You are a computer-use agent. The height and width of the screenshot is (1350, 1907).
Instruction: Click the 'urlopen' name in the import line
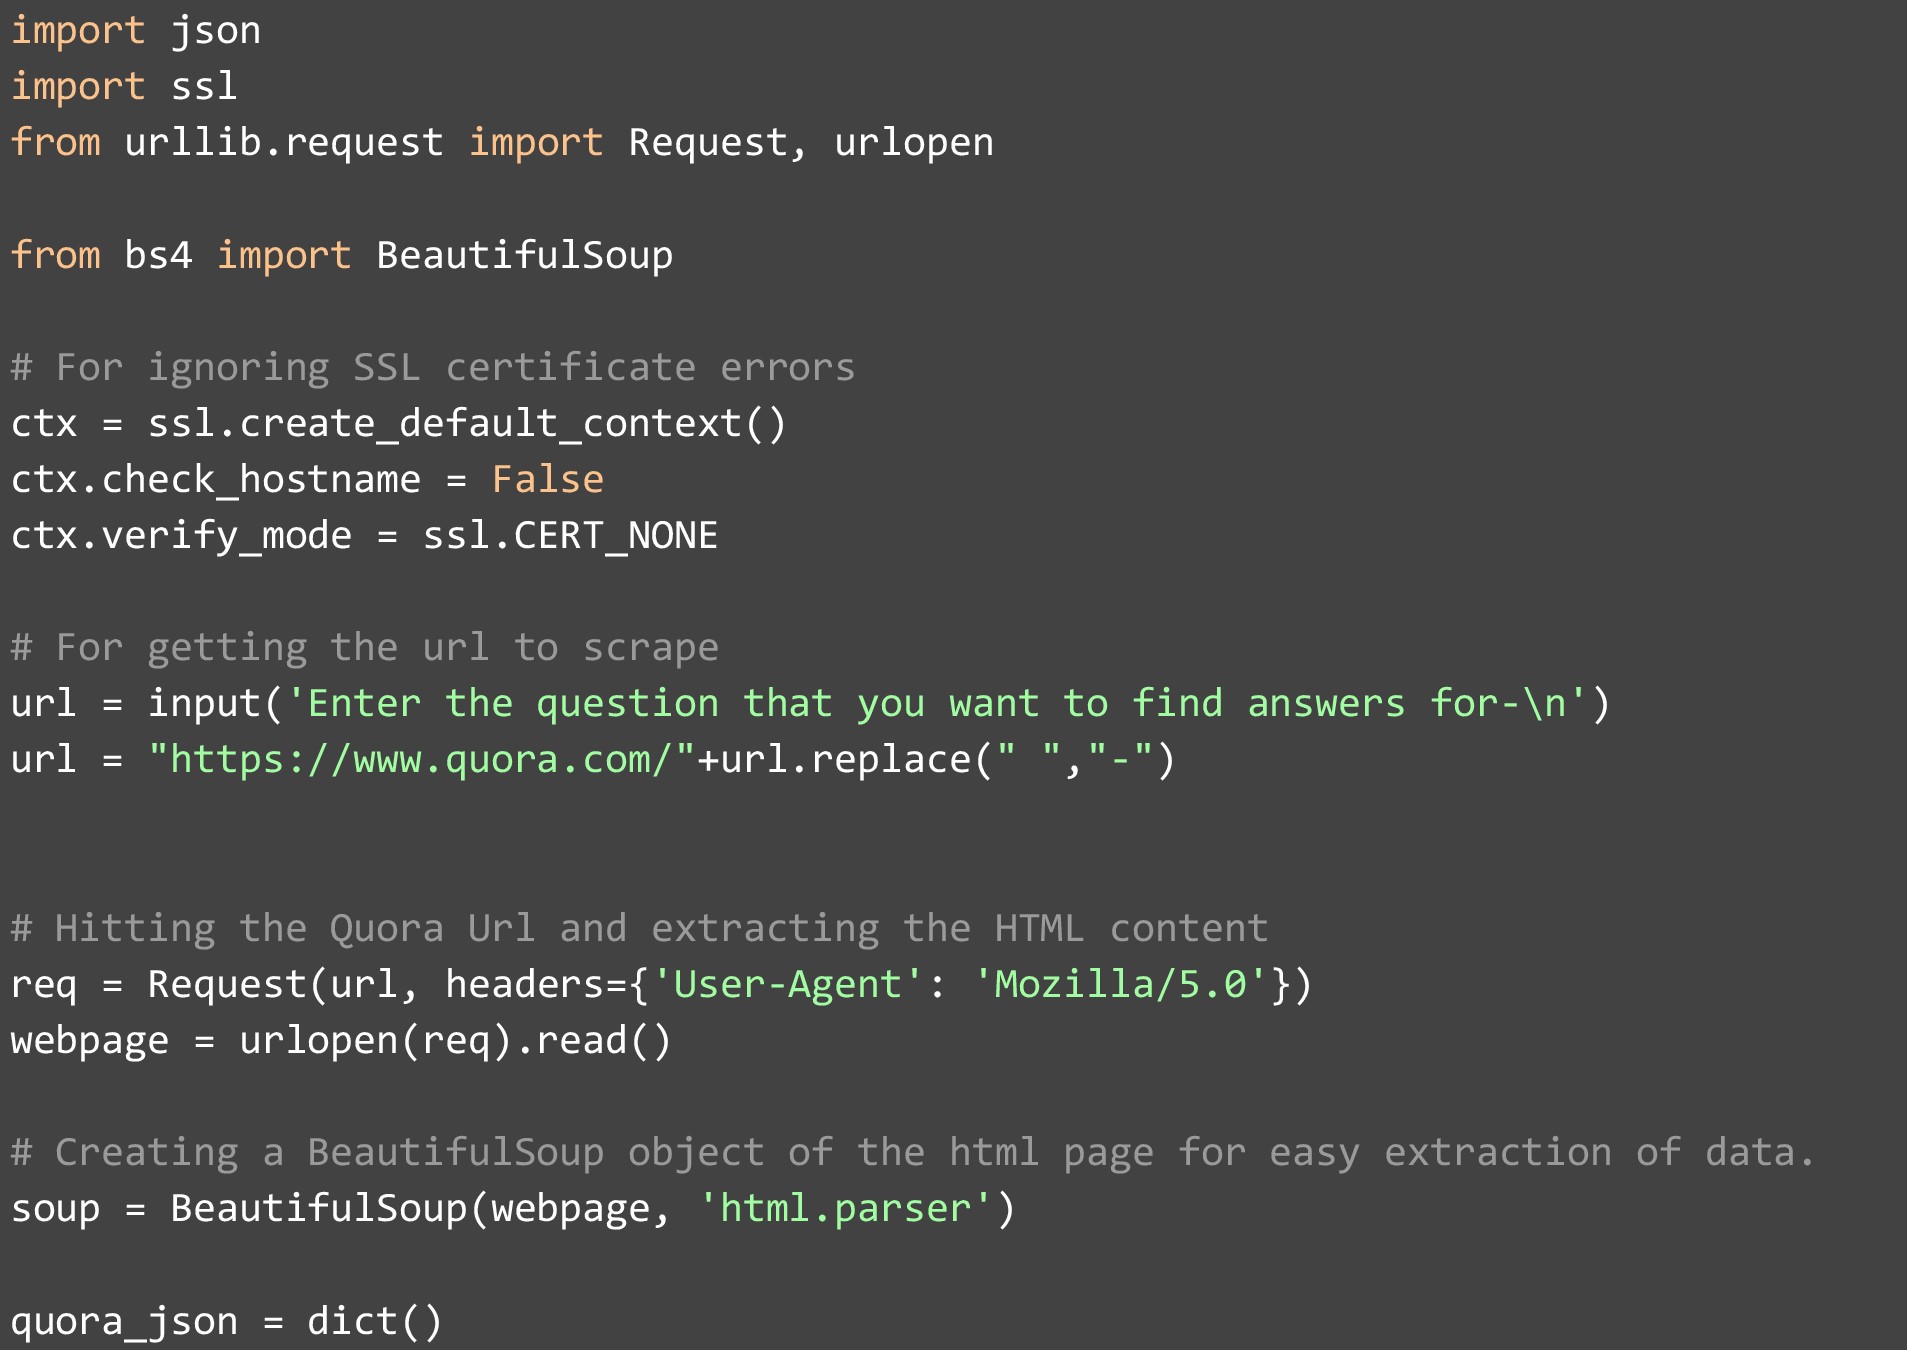pos(914,143)
